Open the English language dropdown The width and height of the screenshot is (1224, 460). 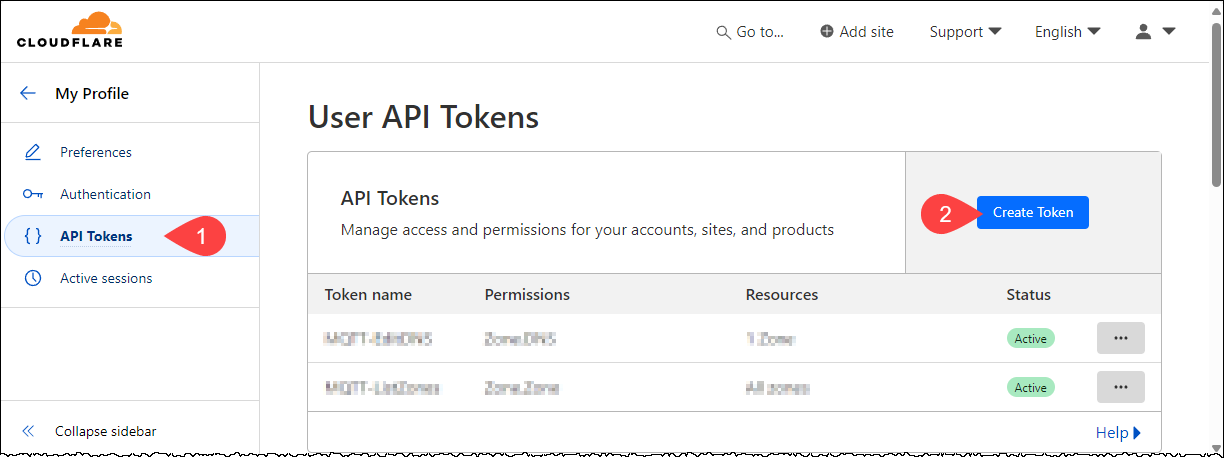[x=1067, y=32]
